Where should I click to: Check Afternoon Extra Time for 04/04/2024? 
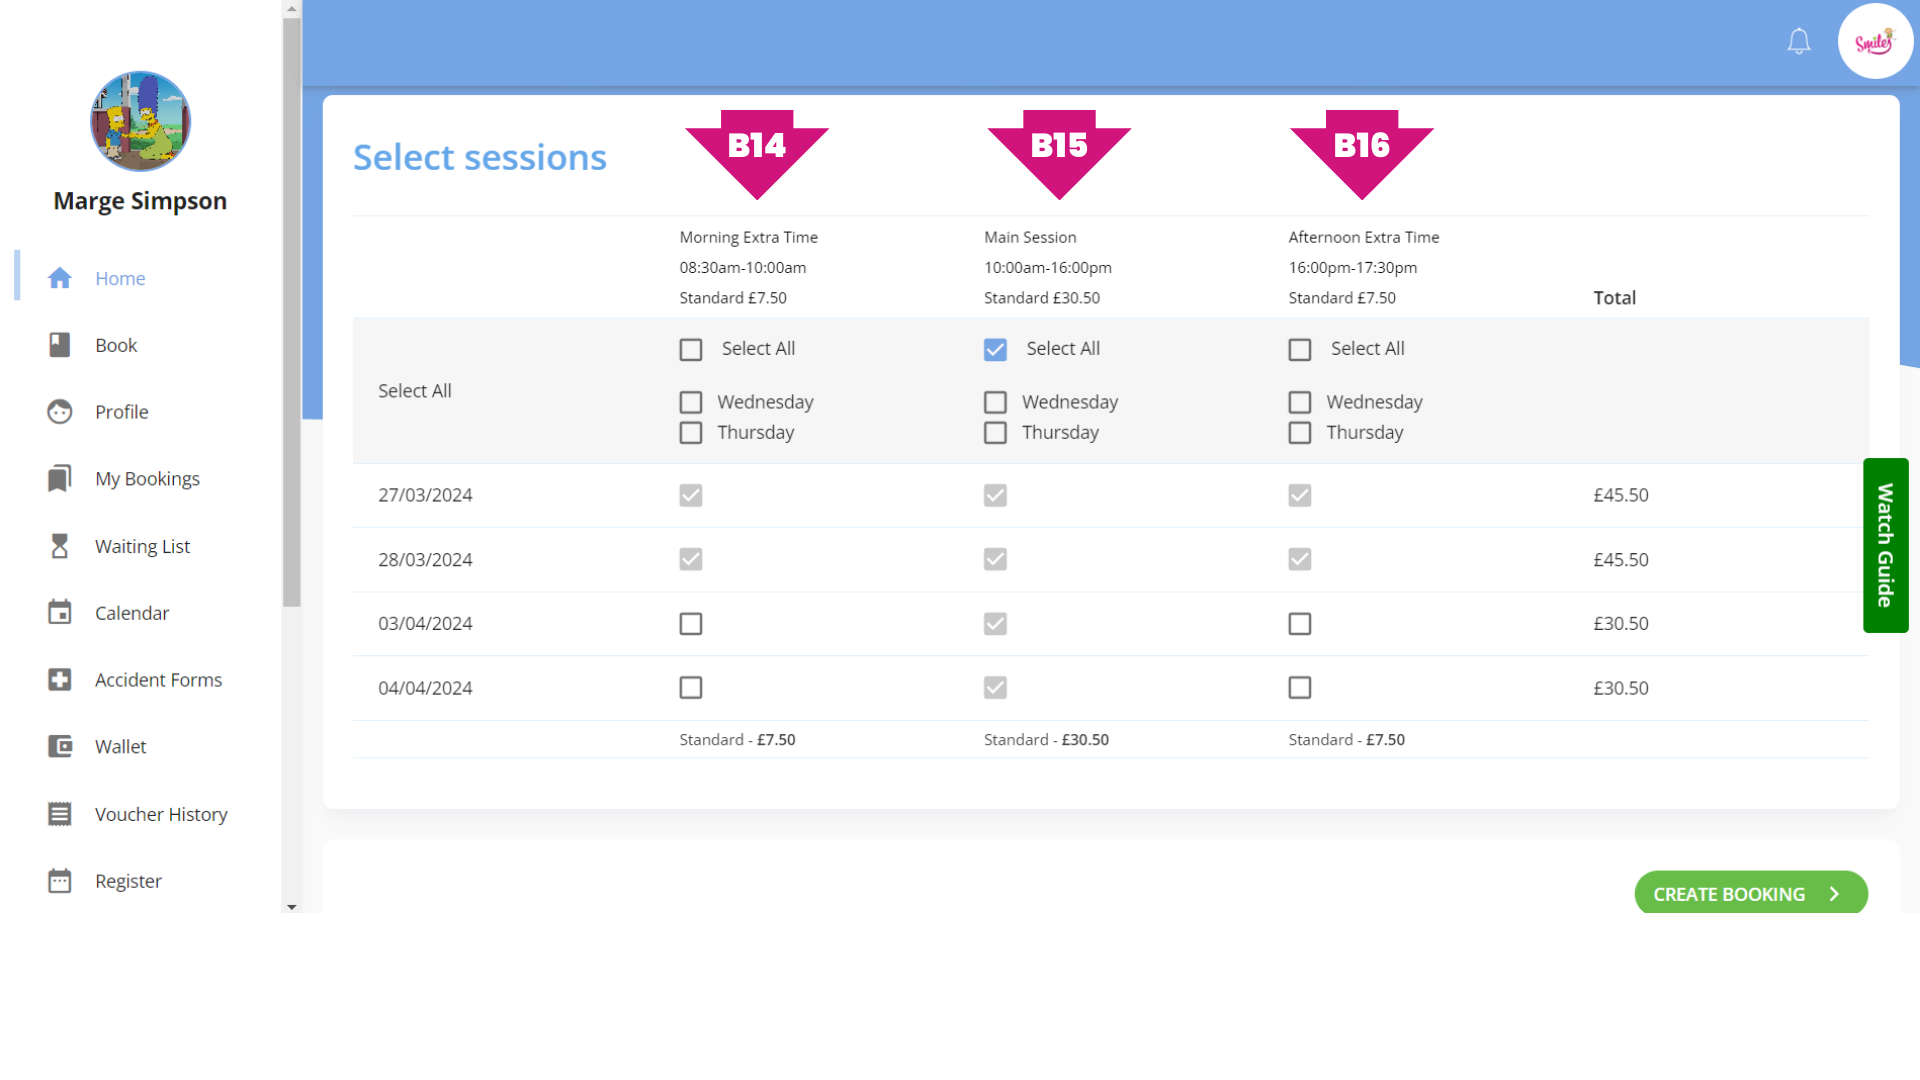[x=1300, y=688]
